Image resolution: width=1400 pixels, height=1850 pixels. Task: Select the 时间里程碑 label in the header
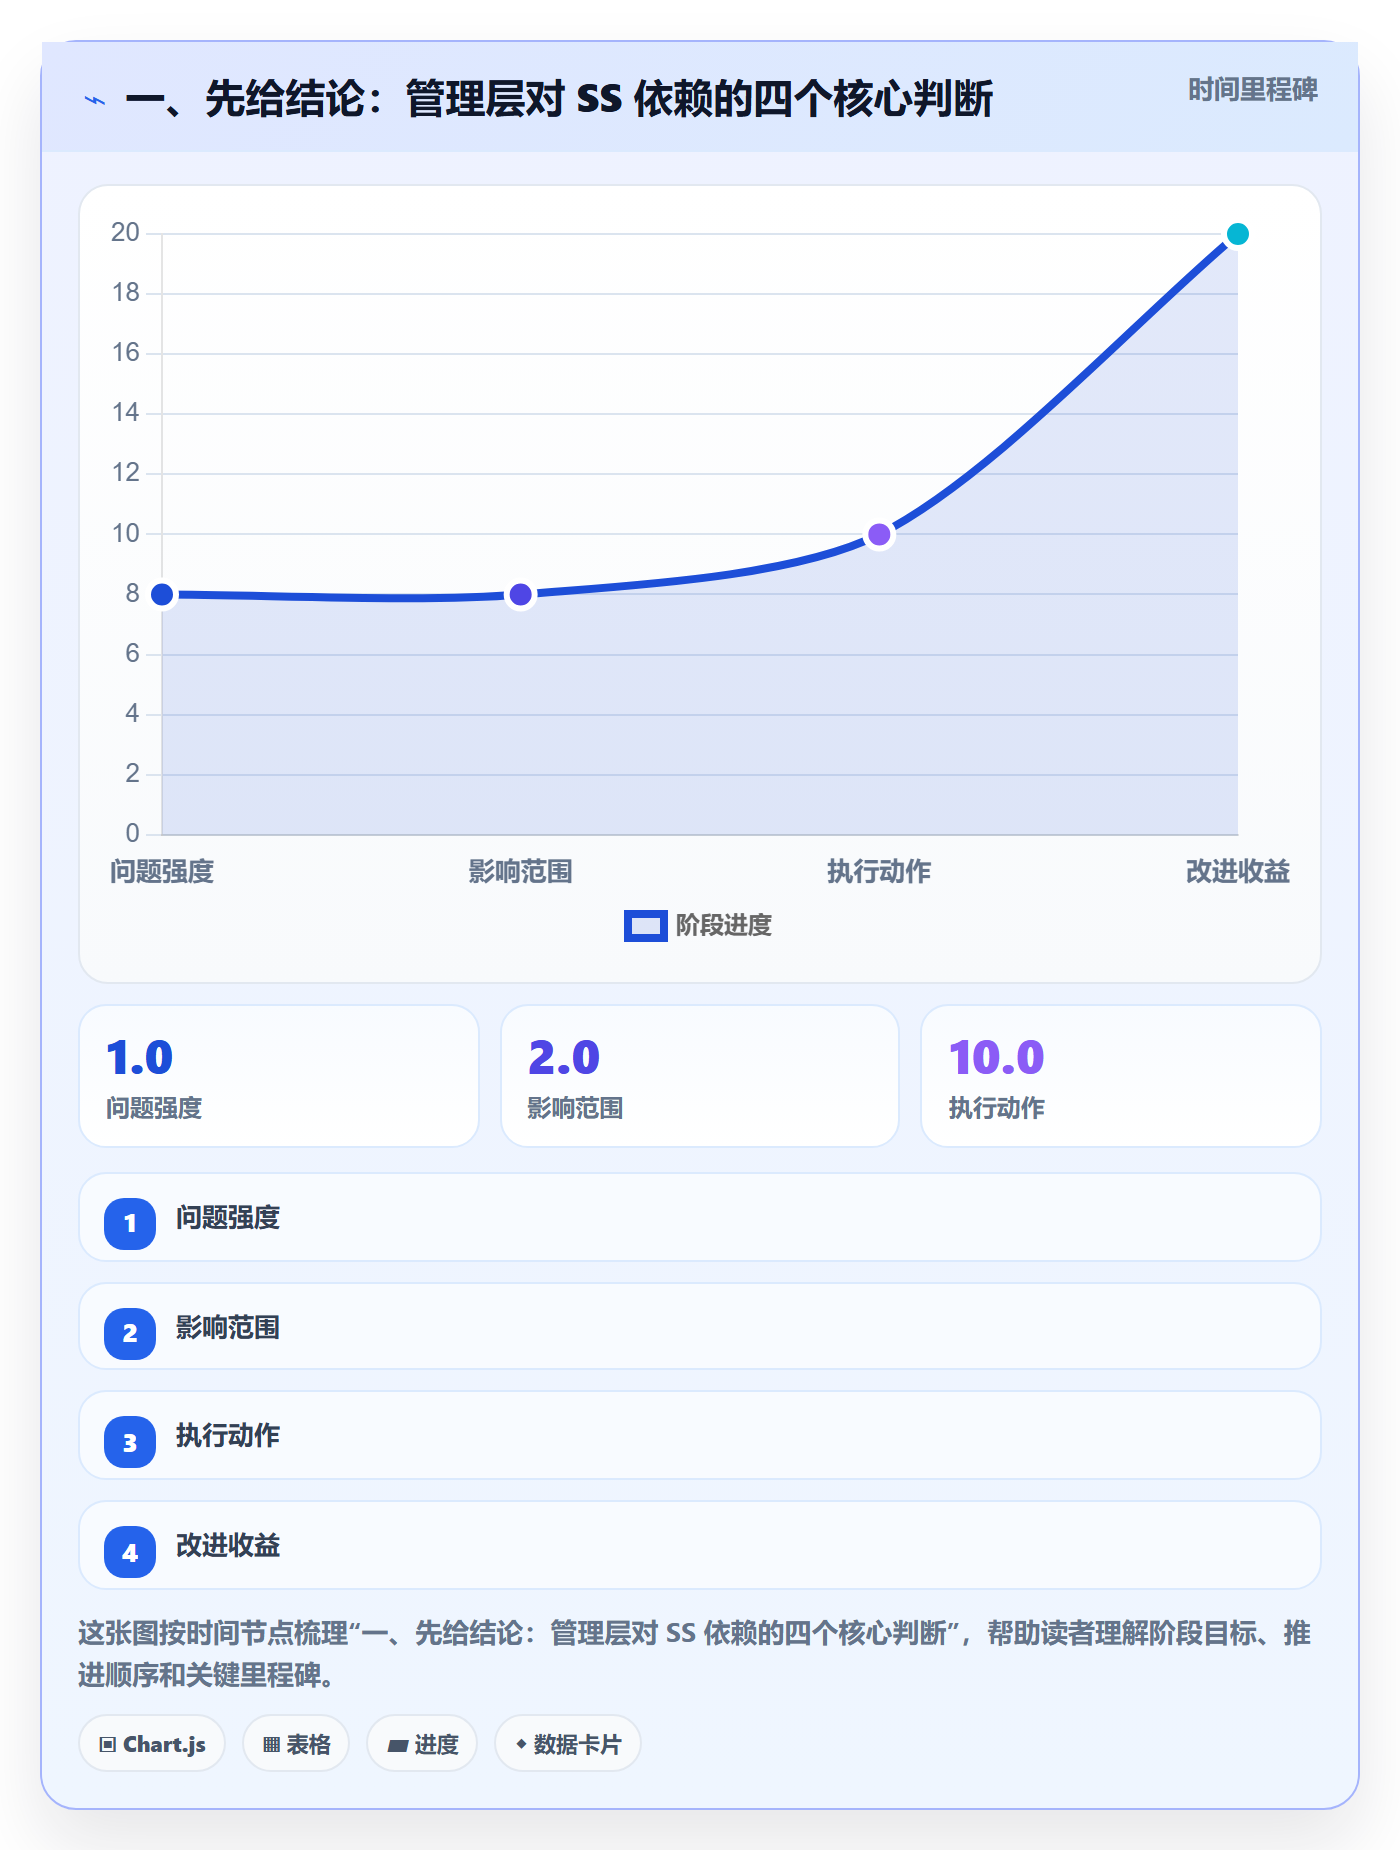tap(1253, 90)
